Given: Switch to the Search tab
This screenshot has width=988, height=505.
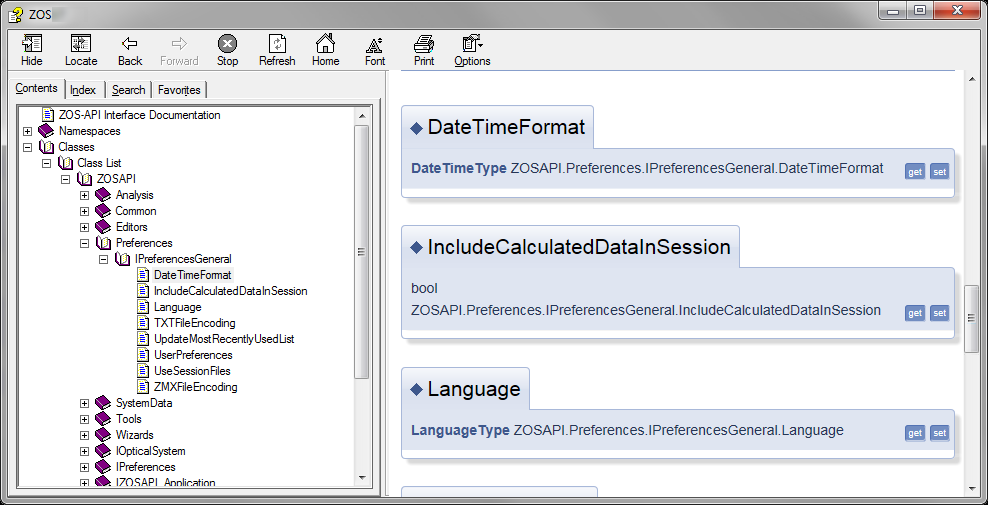Looking at the screenshot, I should [x=129, y=90].
